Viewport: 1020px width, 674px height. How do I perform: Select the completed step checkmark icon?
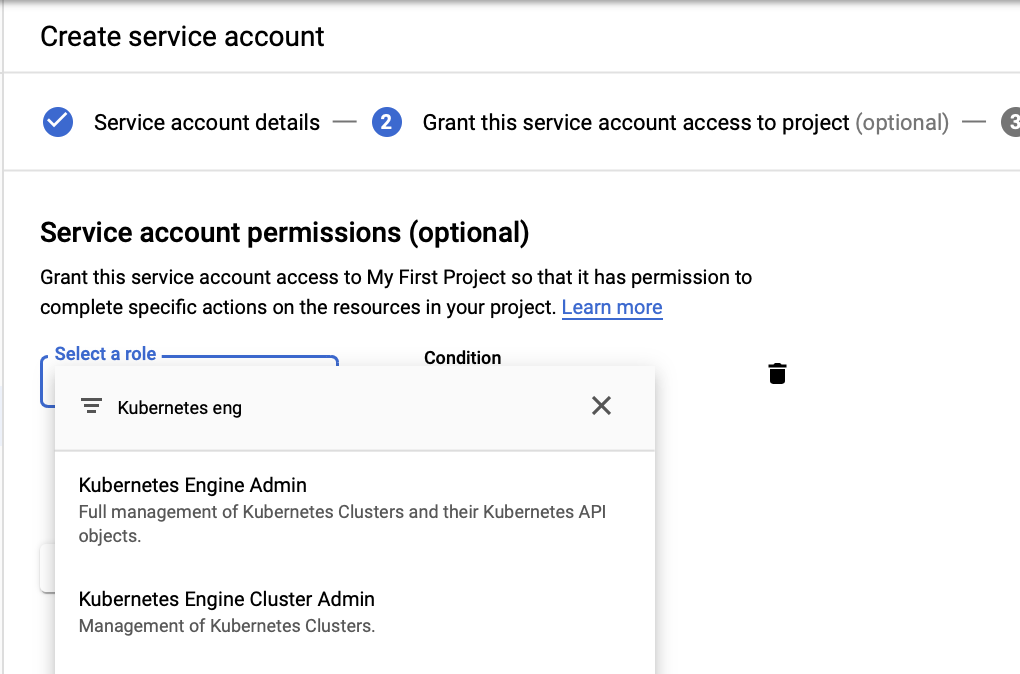point(58,122)
